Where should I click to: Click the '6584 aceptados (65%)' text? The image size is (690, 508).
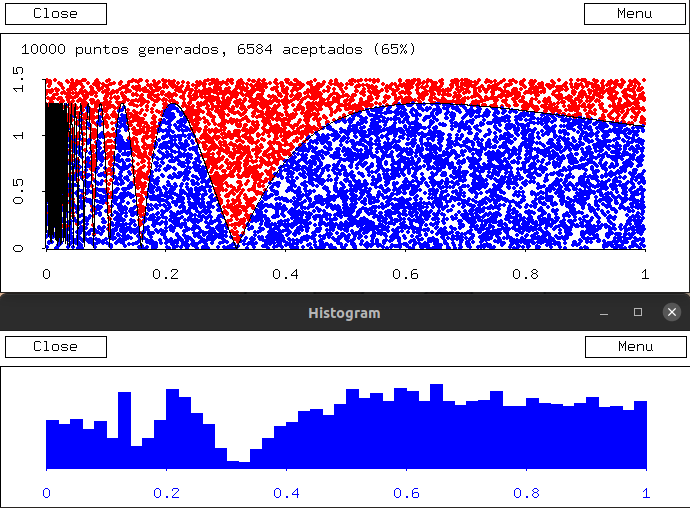pos(326,49)
